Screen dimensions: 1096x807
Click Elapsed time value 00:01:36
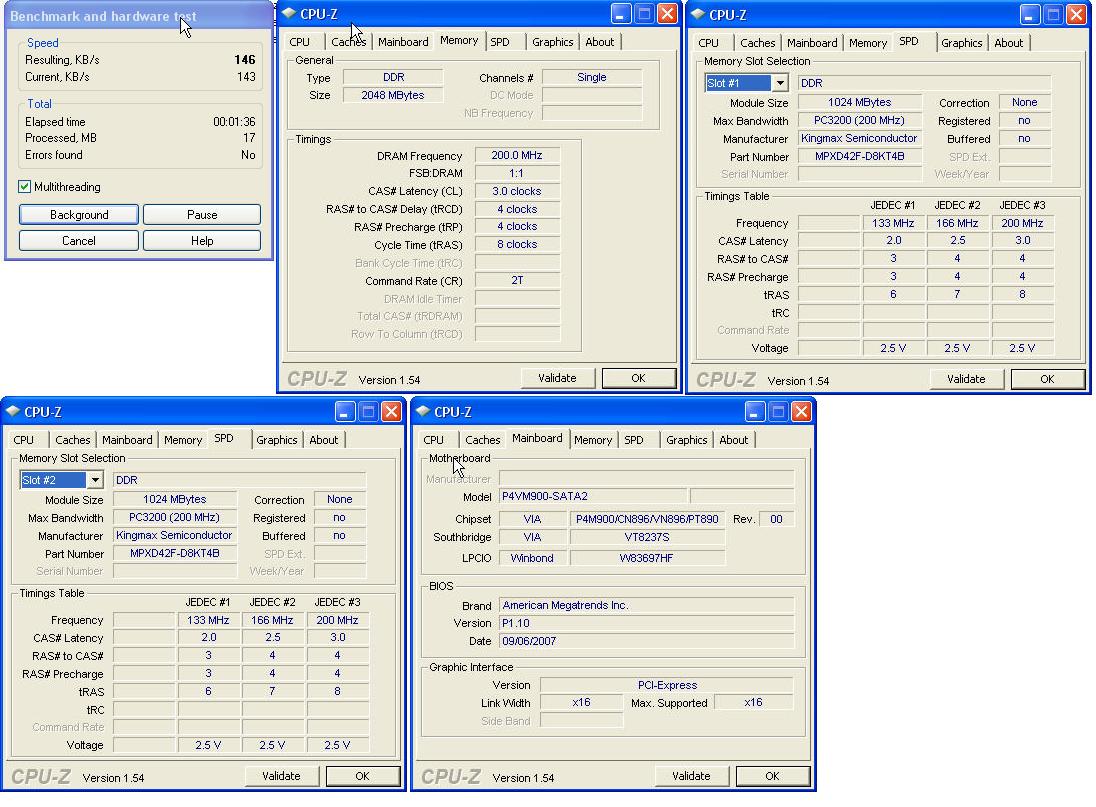click(x=234, y=122)
